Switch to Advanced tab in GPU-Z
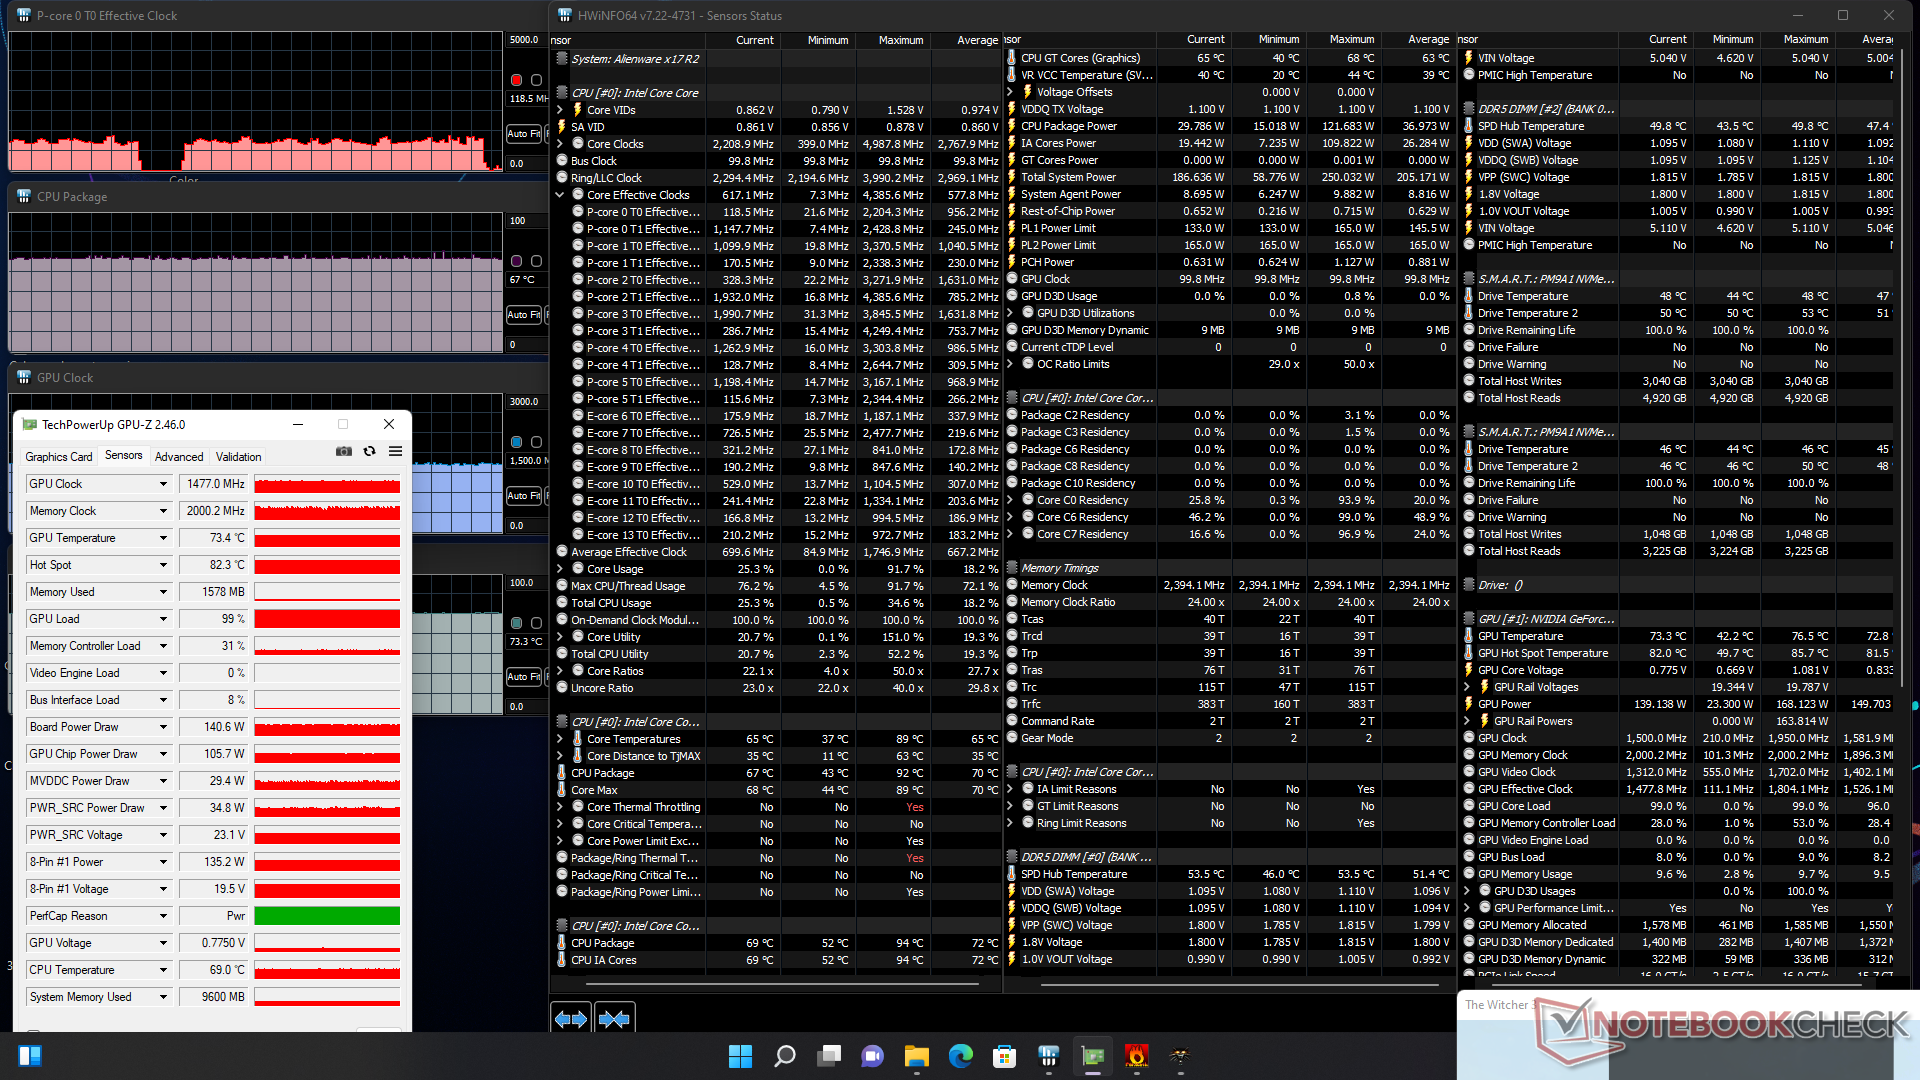Screen dimensions: 1920x1080 (x=179, y=456)
